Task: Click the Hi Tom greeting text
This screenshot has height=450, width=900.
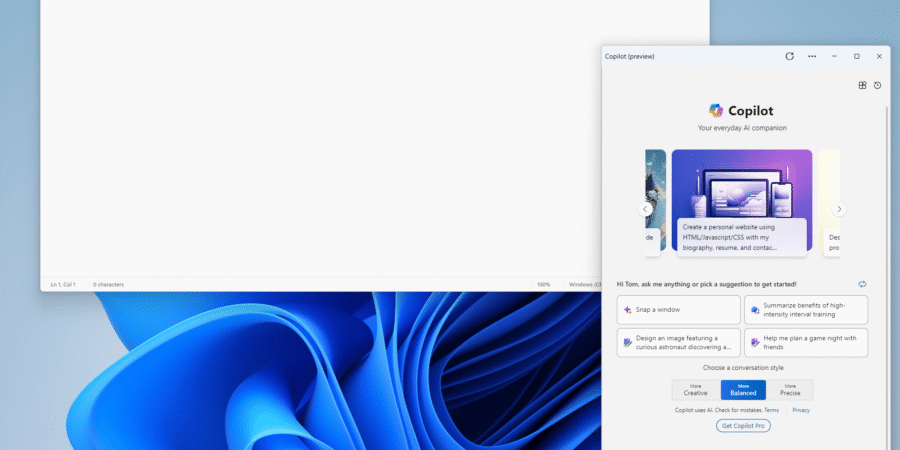Action: coord(706,284)
